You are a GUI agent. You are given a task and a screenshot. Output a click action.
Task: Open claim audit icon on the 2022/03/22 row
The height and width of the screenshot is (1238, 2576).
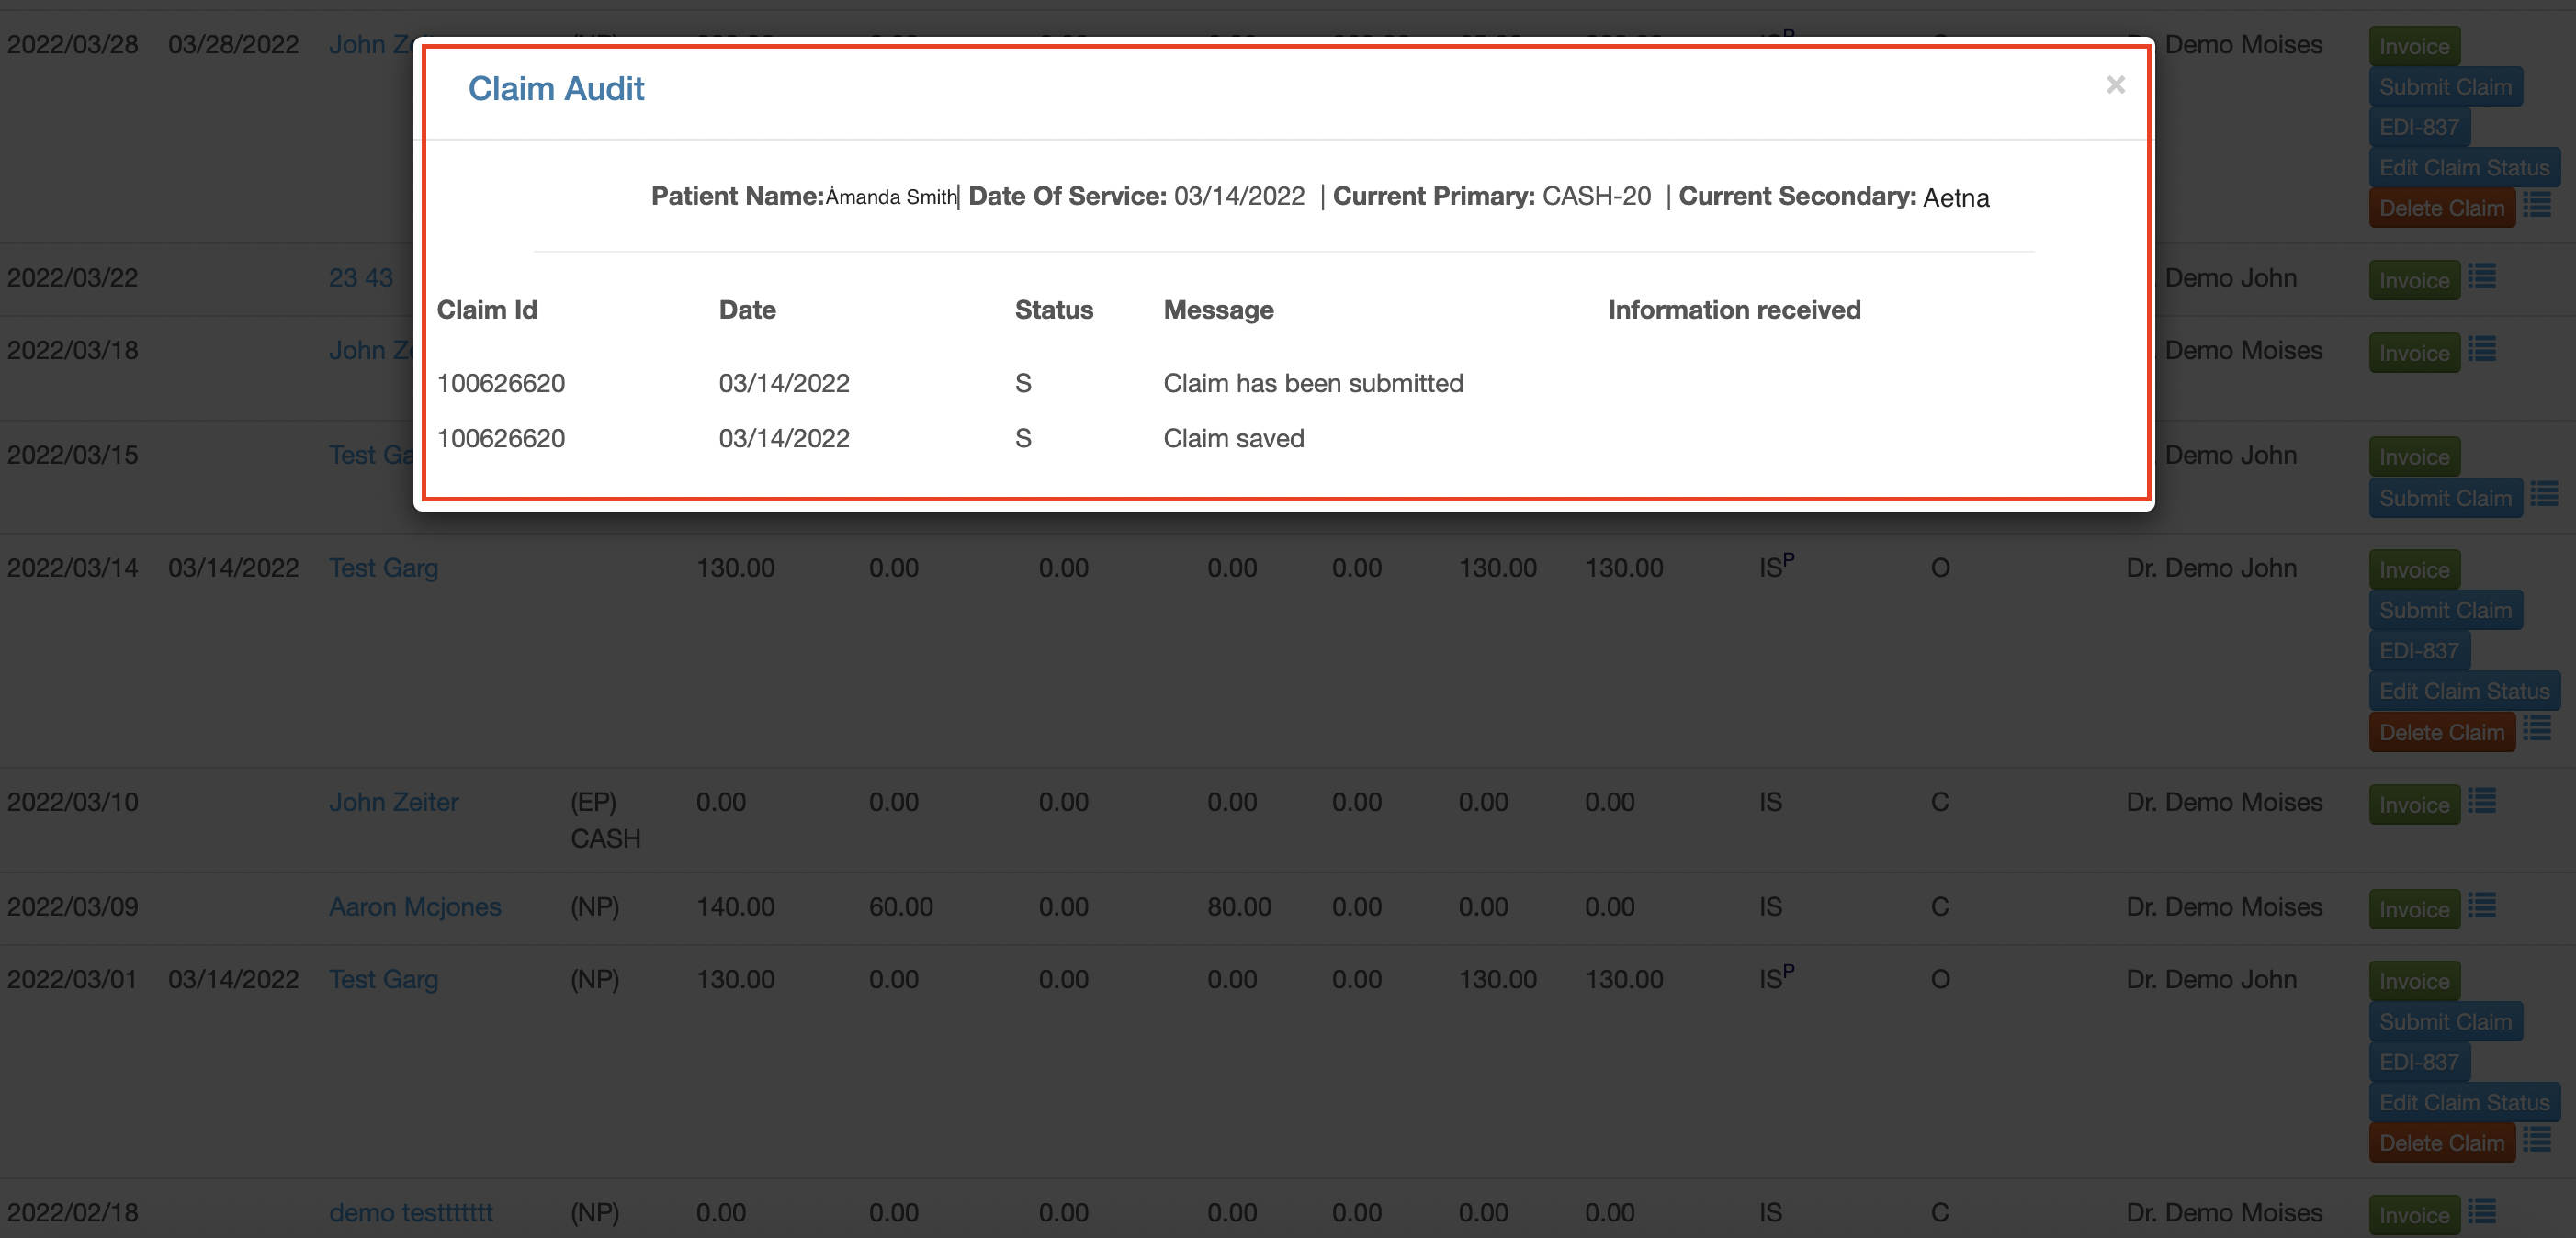[2484, 278]
